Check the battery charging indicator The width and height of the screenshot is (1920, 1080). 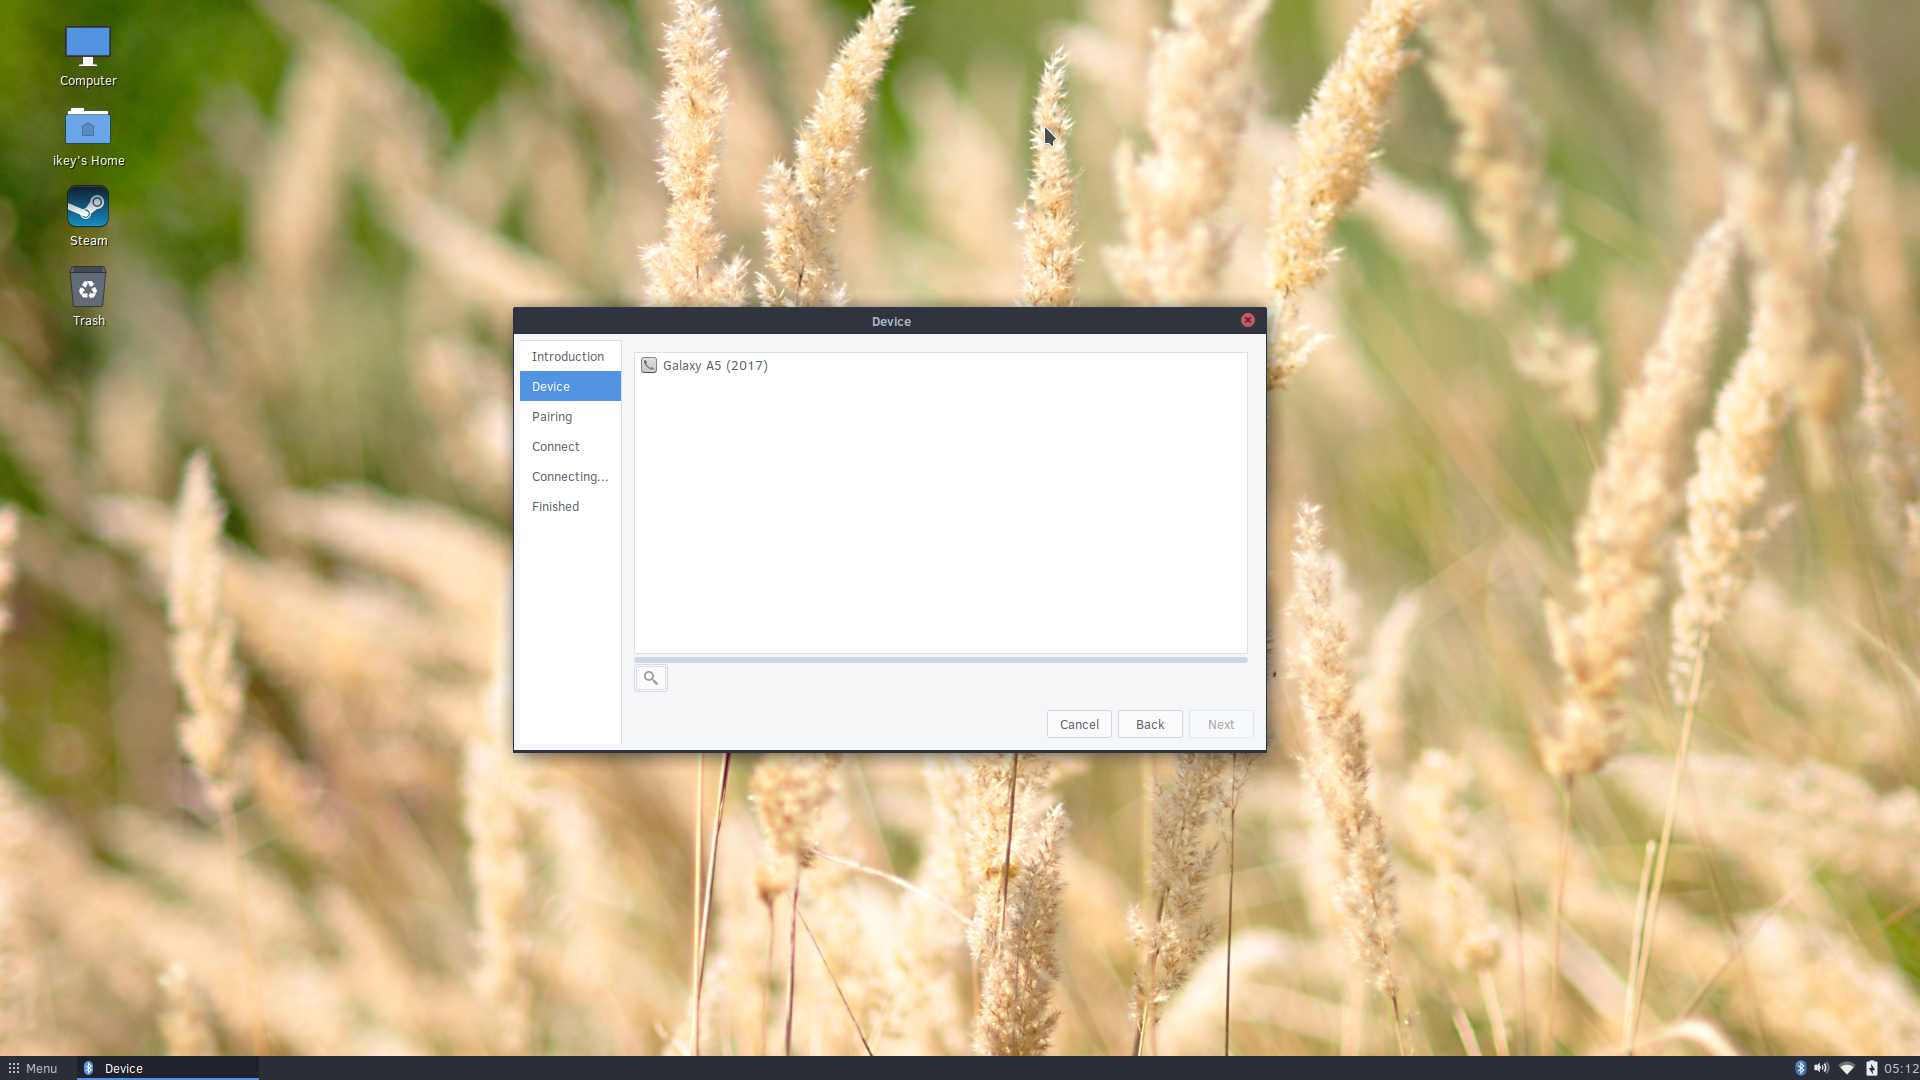(1871, 1068)
